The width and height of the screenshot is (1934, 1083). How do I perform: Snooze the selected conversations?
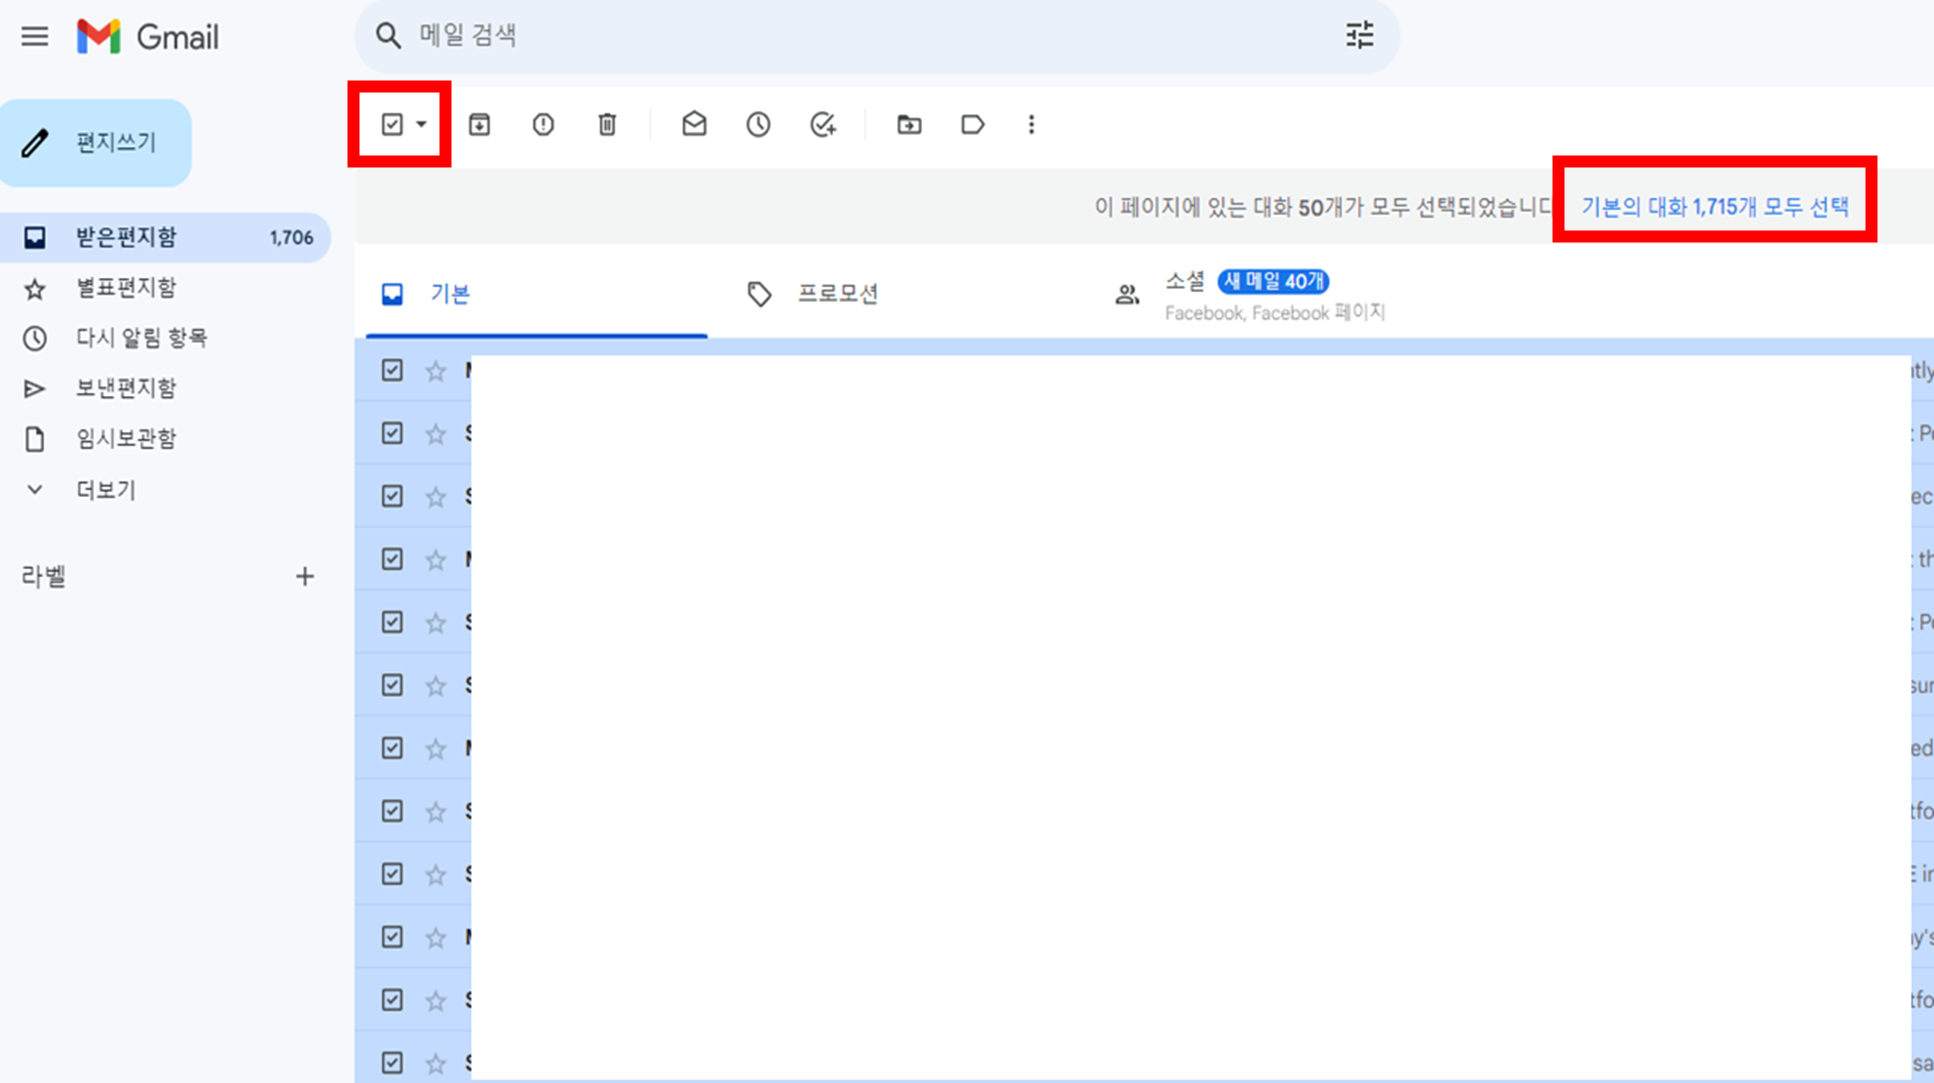click(x=758, y=124)
